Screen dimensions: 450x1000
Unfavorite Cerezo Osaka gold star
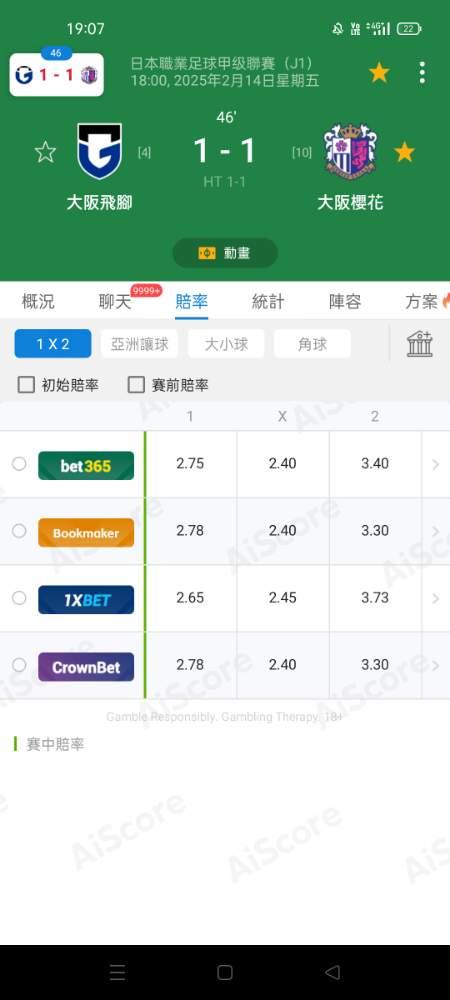click(404, 152)
